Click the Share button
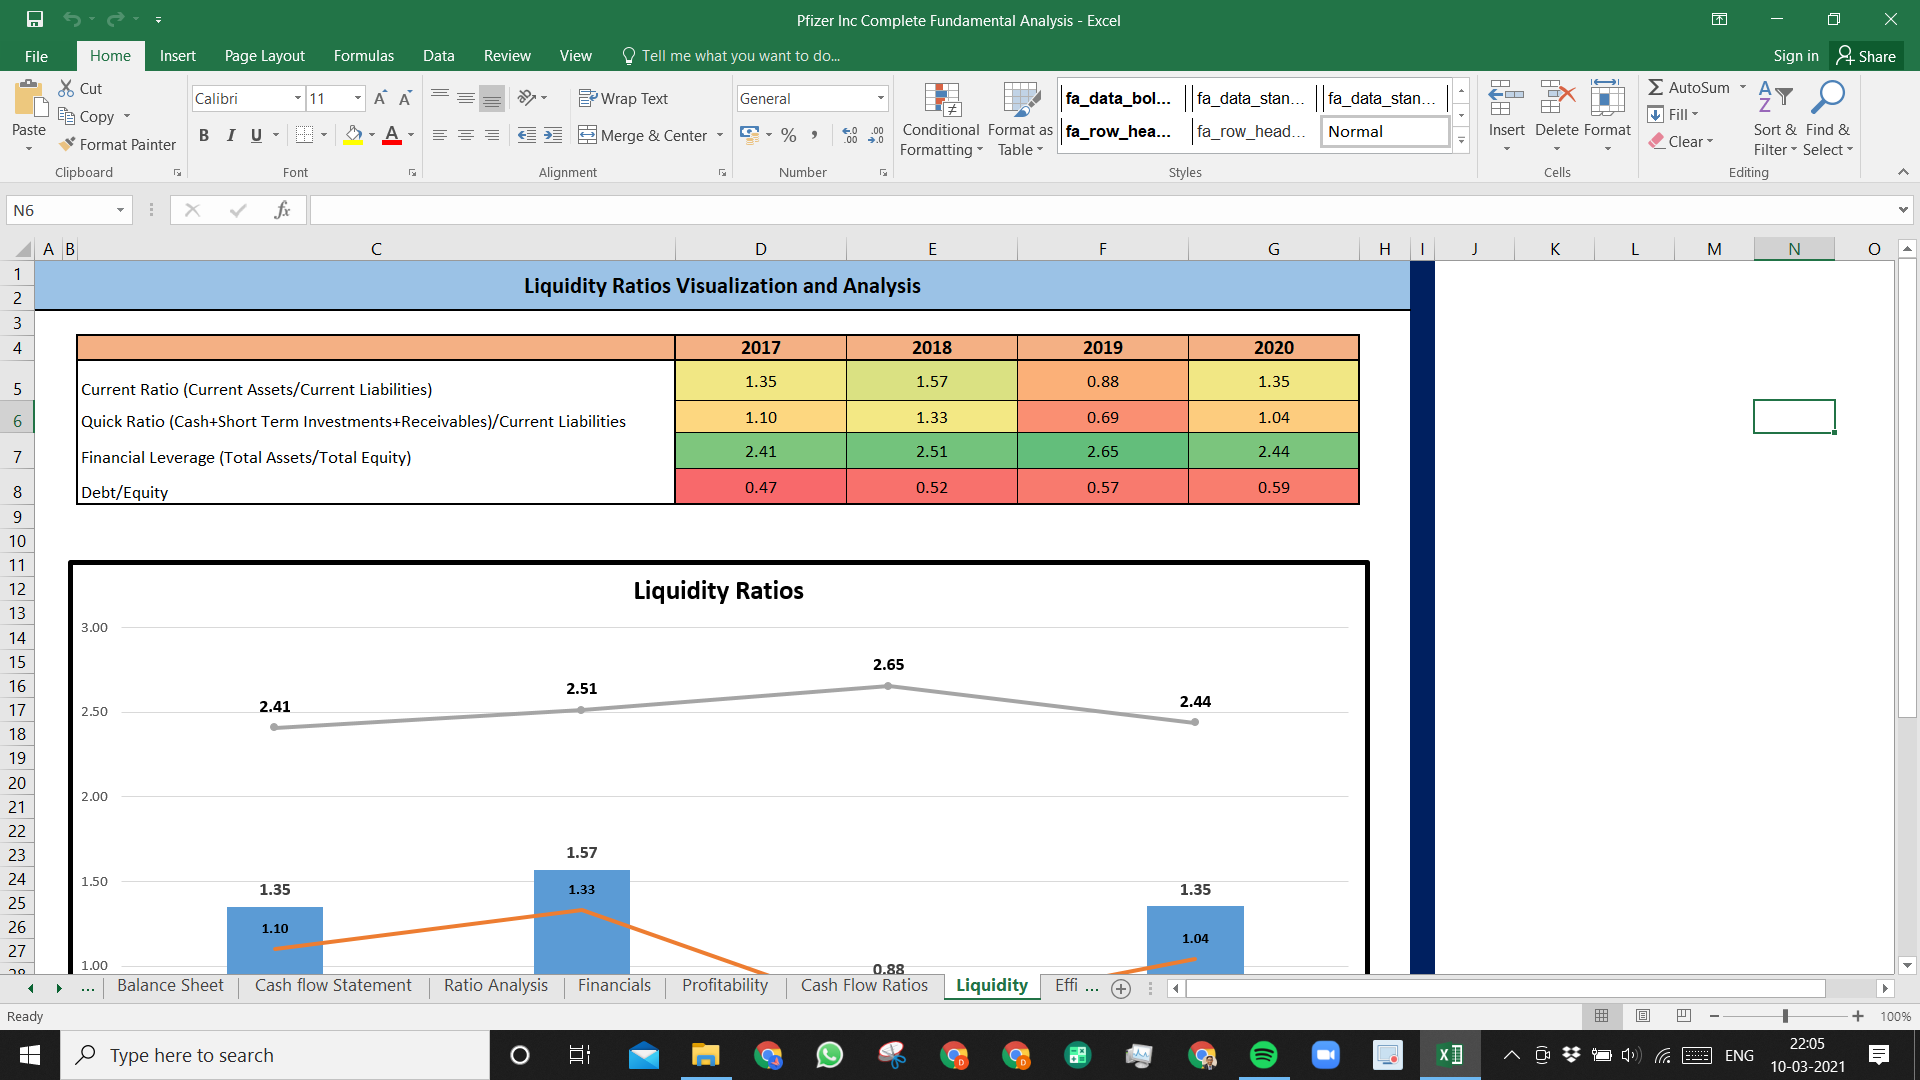Image resolution: width=1920 pixels, height=1080 pixels. pyautogui.click(x=1866, y=56)
